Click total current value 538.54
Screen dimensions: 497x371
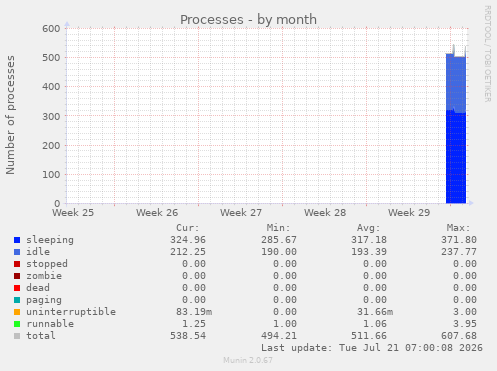pyautogui.click(x=188, y=336)
